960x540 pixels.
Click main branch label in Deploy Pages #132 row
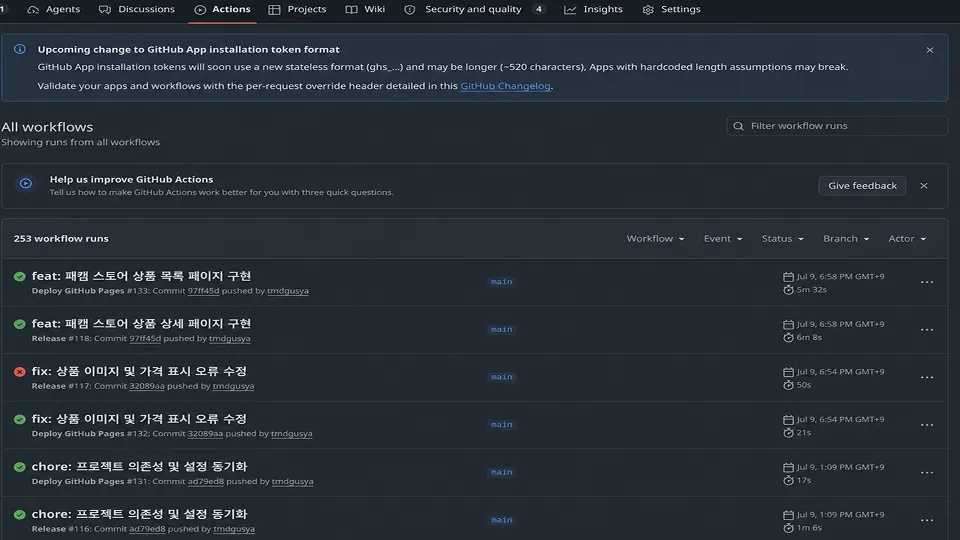(501, 424)
